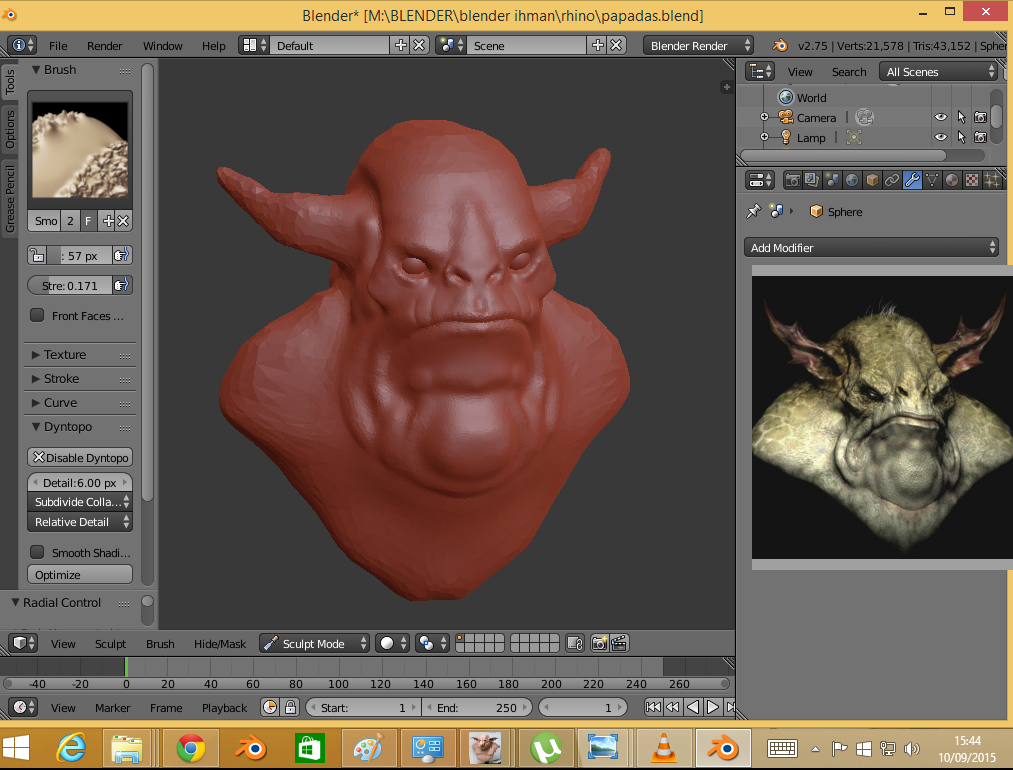Click the brush Strength slider
The height and width of the screenshot is (770, 1013).
(x=70, y=286)
